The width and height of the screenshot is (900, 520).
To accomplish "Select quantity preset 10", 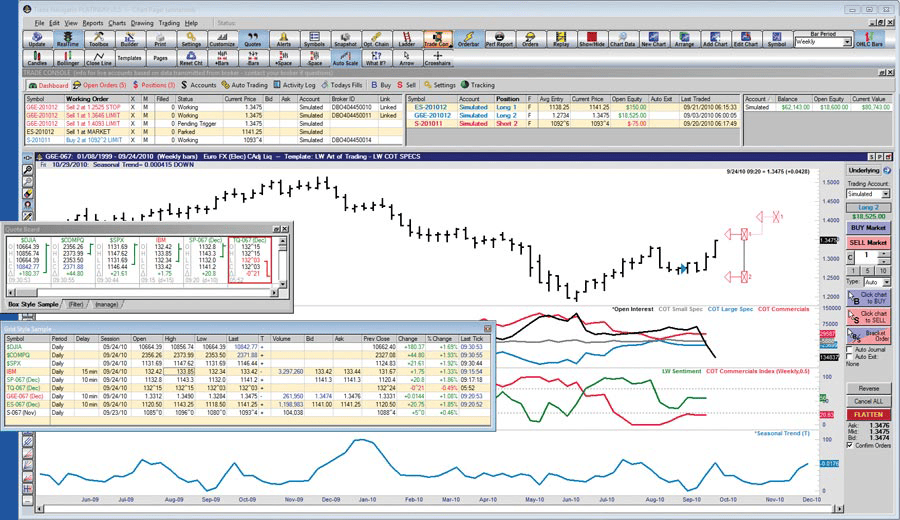I will pos(883,270).
